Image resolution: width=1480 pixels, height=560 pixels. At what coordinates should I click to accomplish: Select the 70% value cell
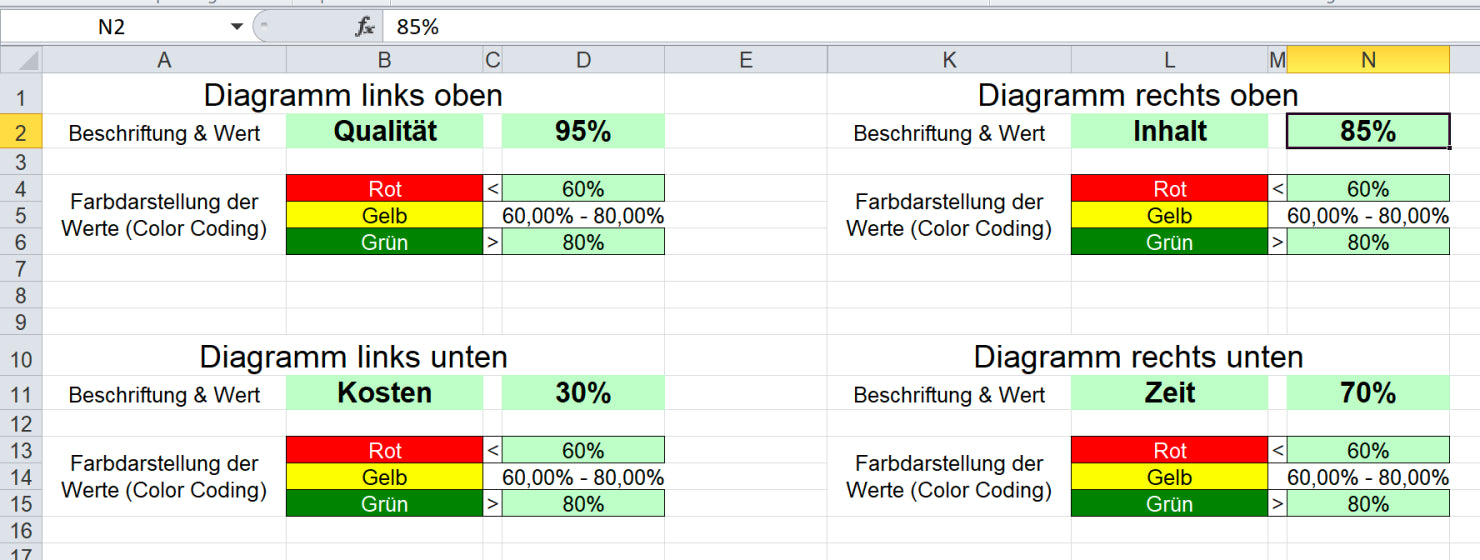[1368, 393]
